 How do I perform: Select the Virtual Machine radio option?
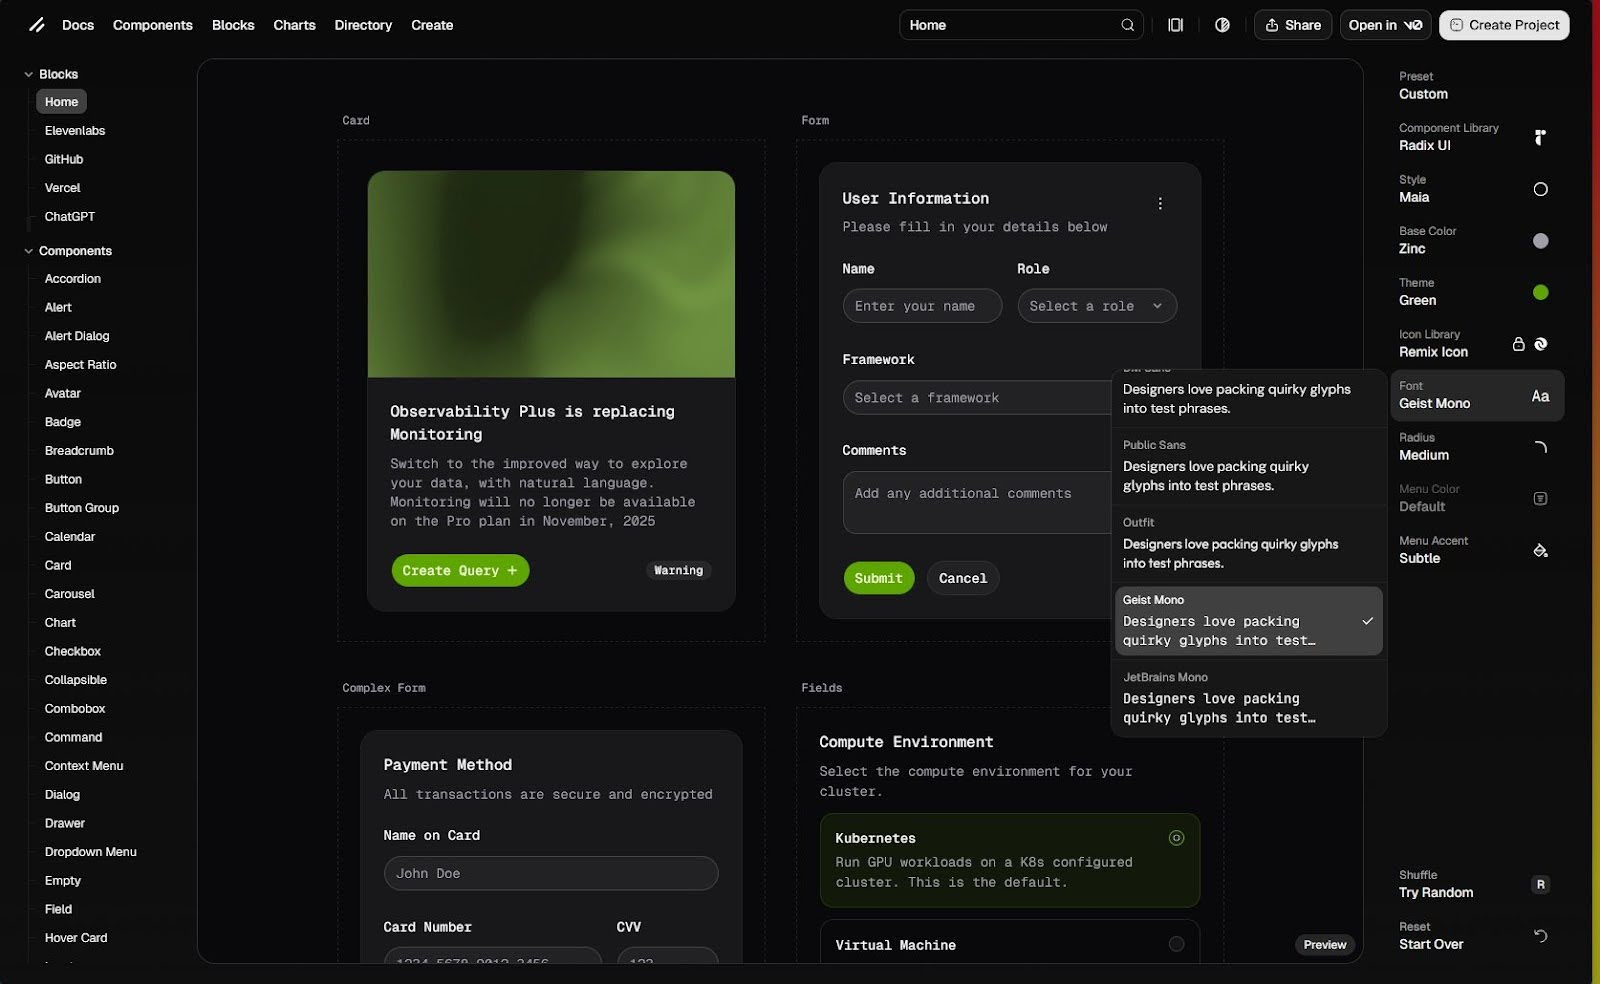coord(1176,944)
